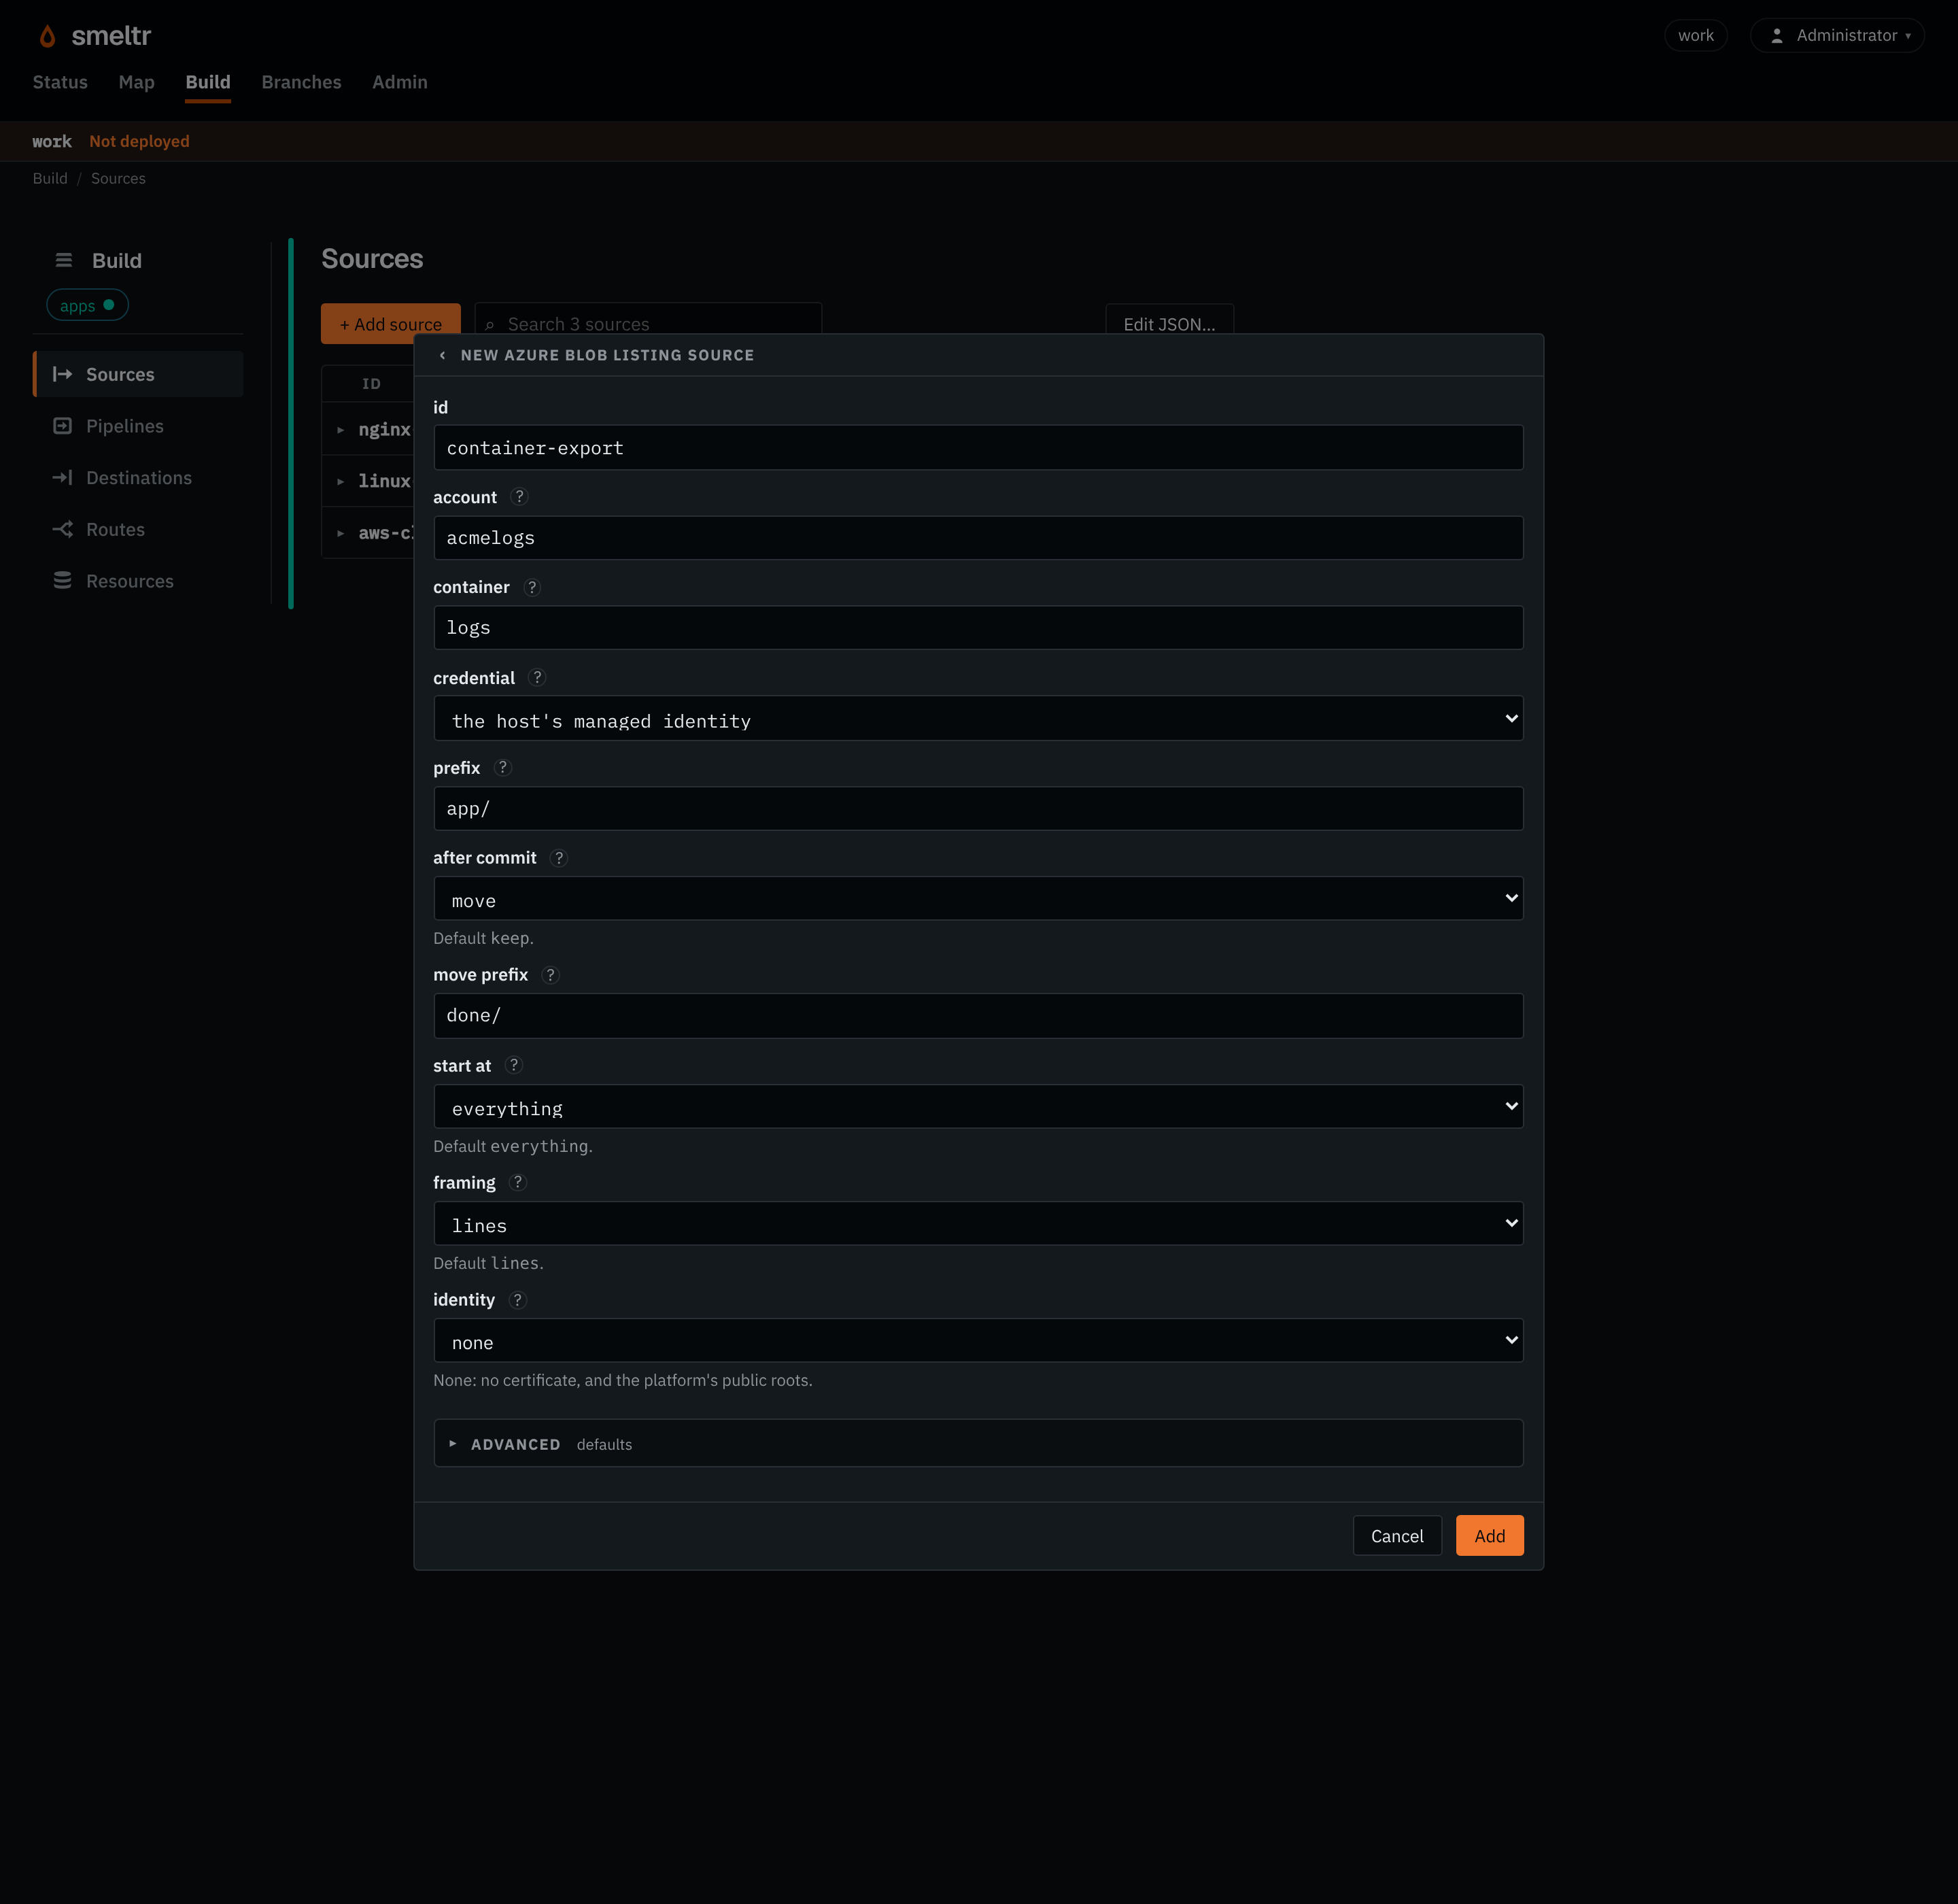1958x1904 pixels.
Task: Expand the nginx source row
Action: (340, 430)
